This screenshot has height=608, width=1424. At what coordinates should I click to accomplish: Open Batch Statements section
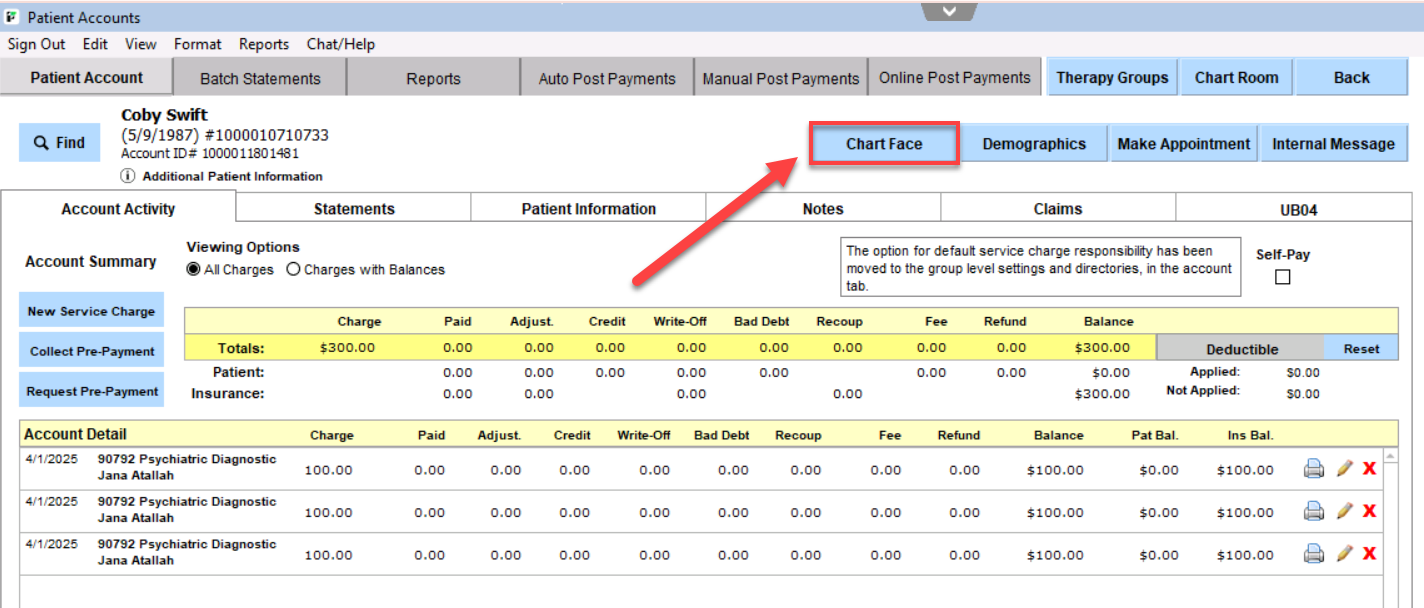click(x=260, y=78)
